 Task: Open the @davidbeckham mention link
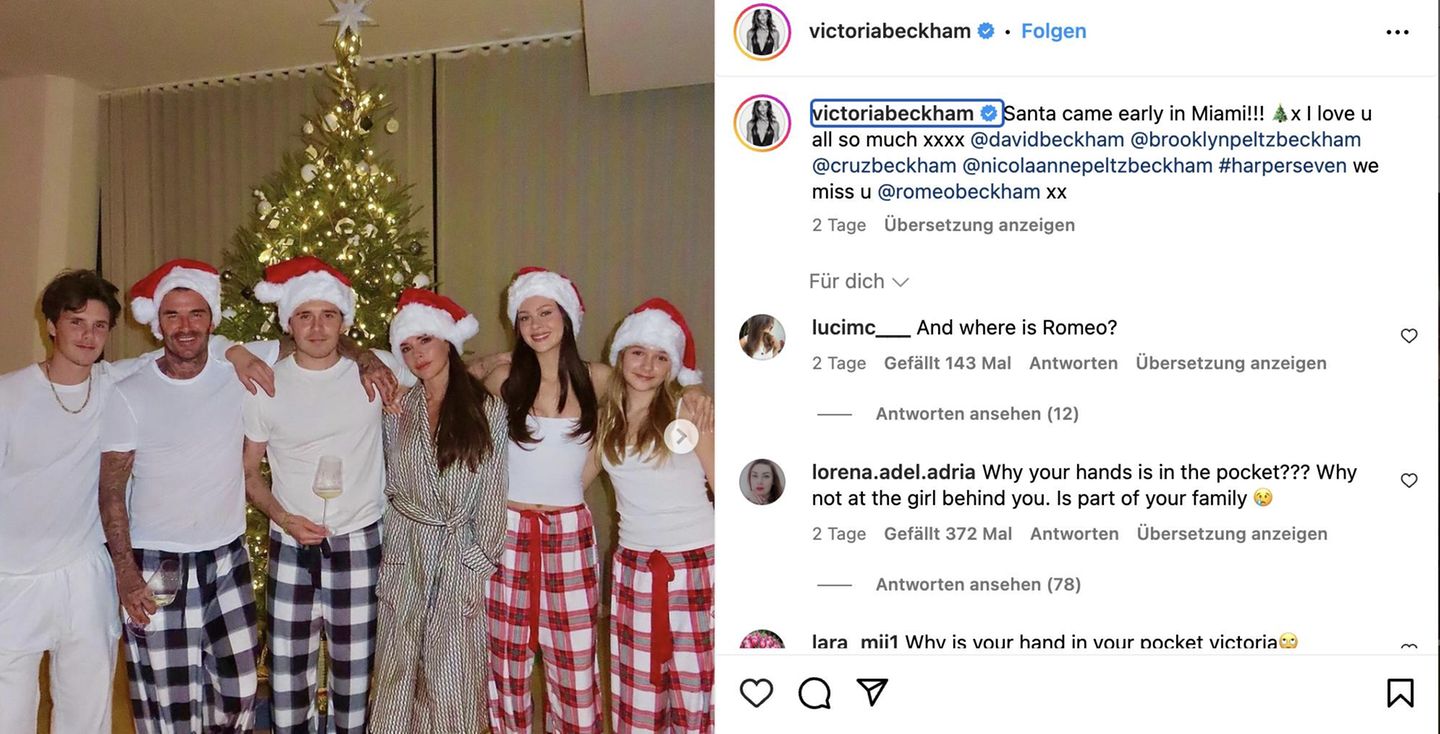tap(1047, 140)
